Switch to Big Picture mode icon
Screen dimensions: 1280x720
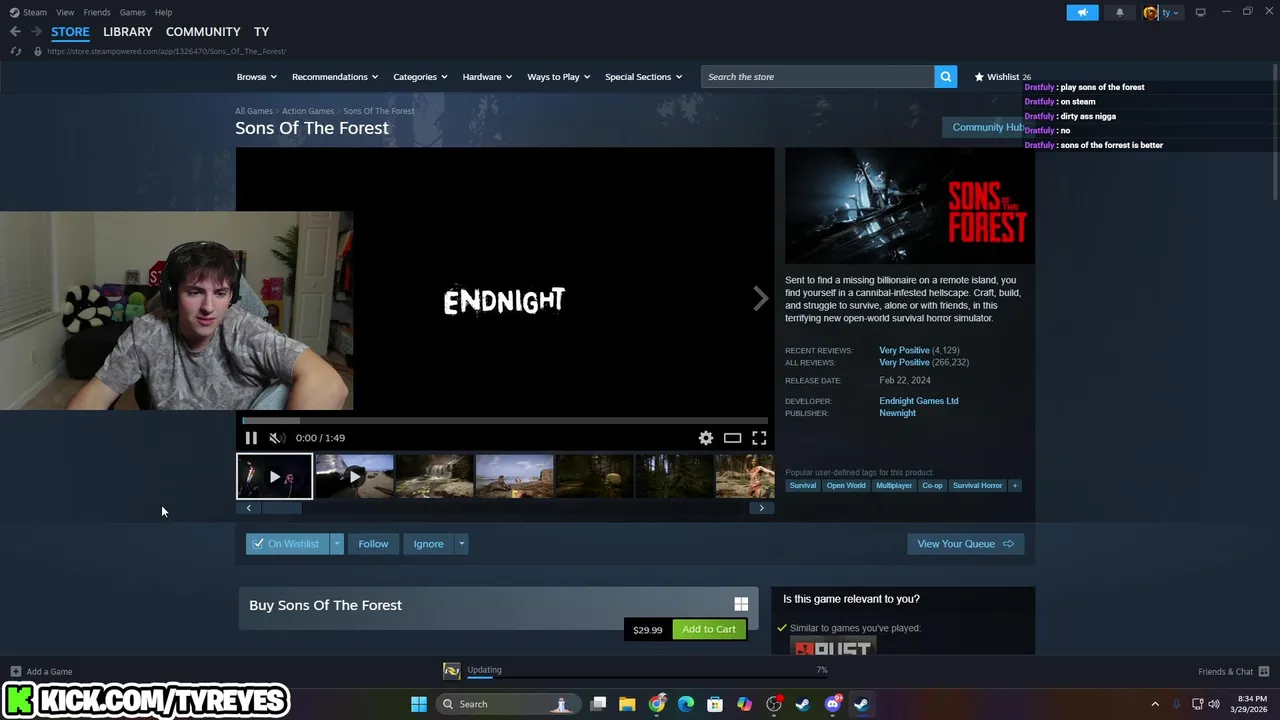pyautogui.click(x=1201, y=12)
